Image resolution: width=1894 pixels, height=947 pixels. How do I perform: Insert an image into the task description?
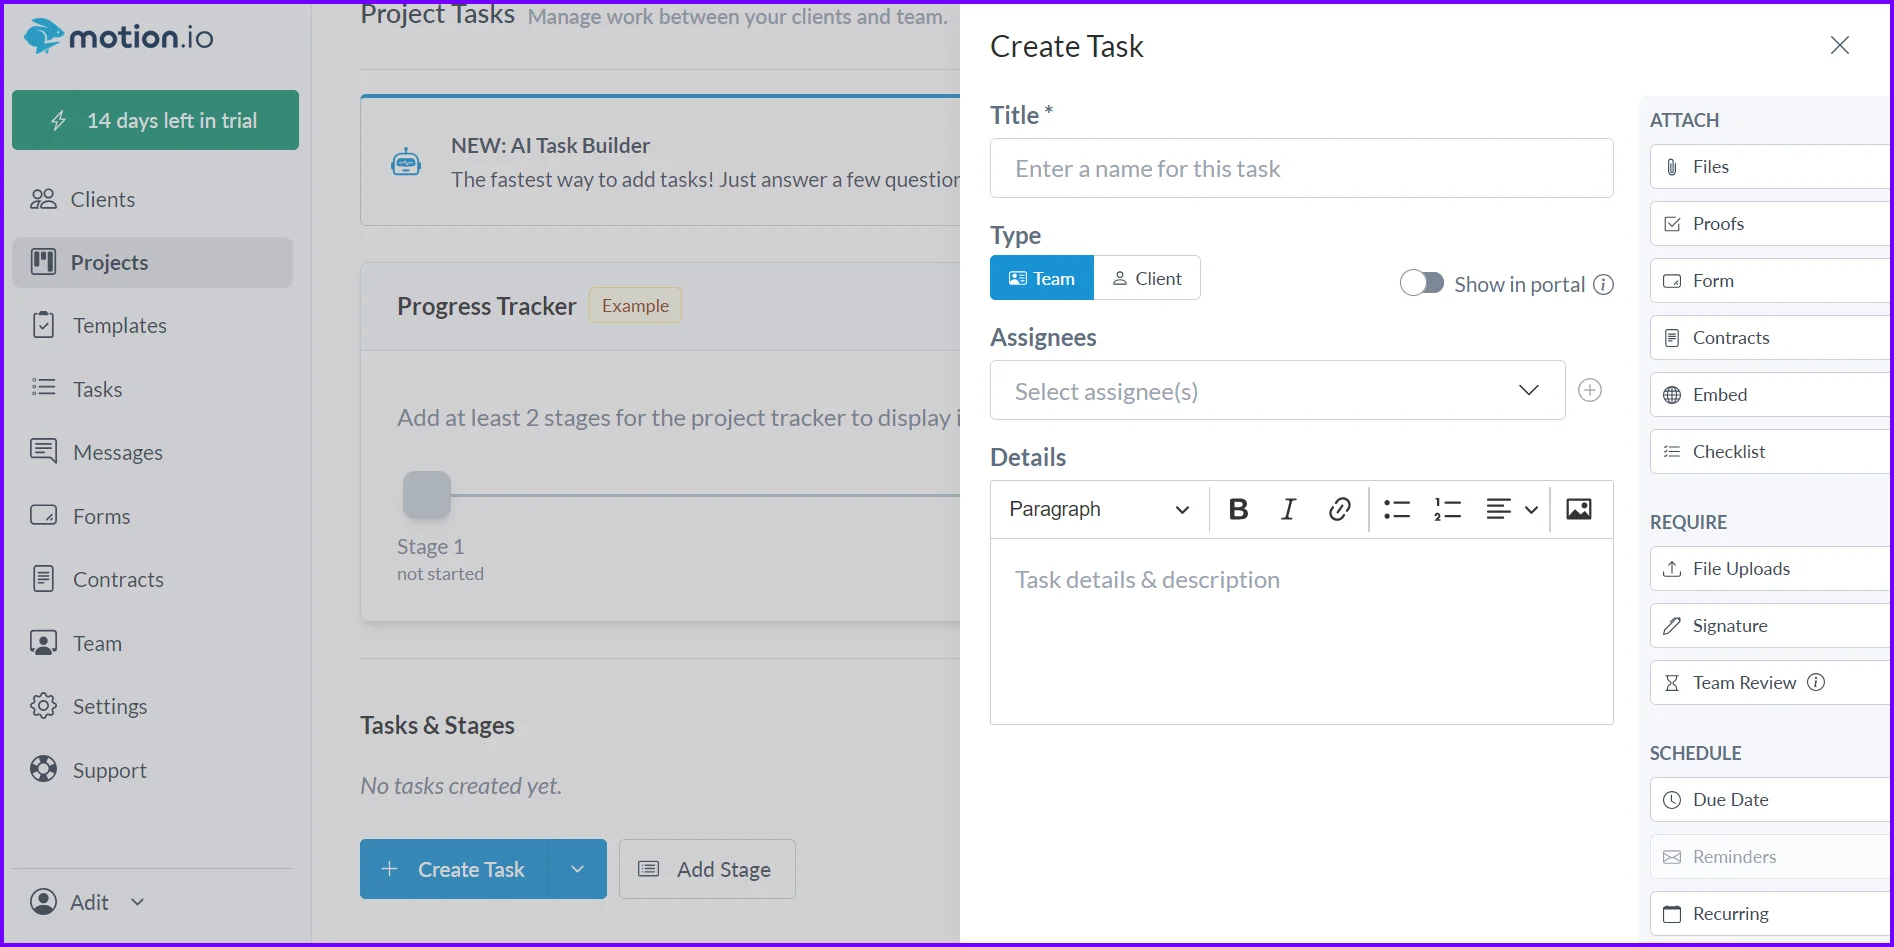pyautogui.click(x=1578, y=509)
